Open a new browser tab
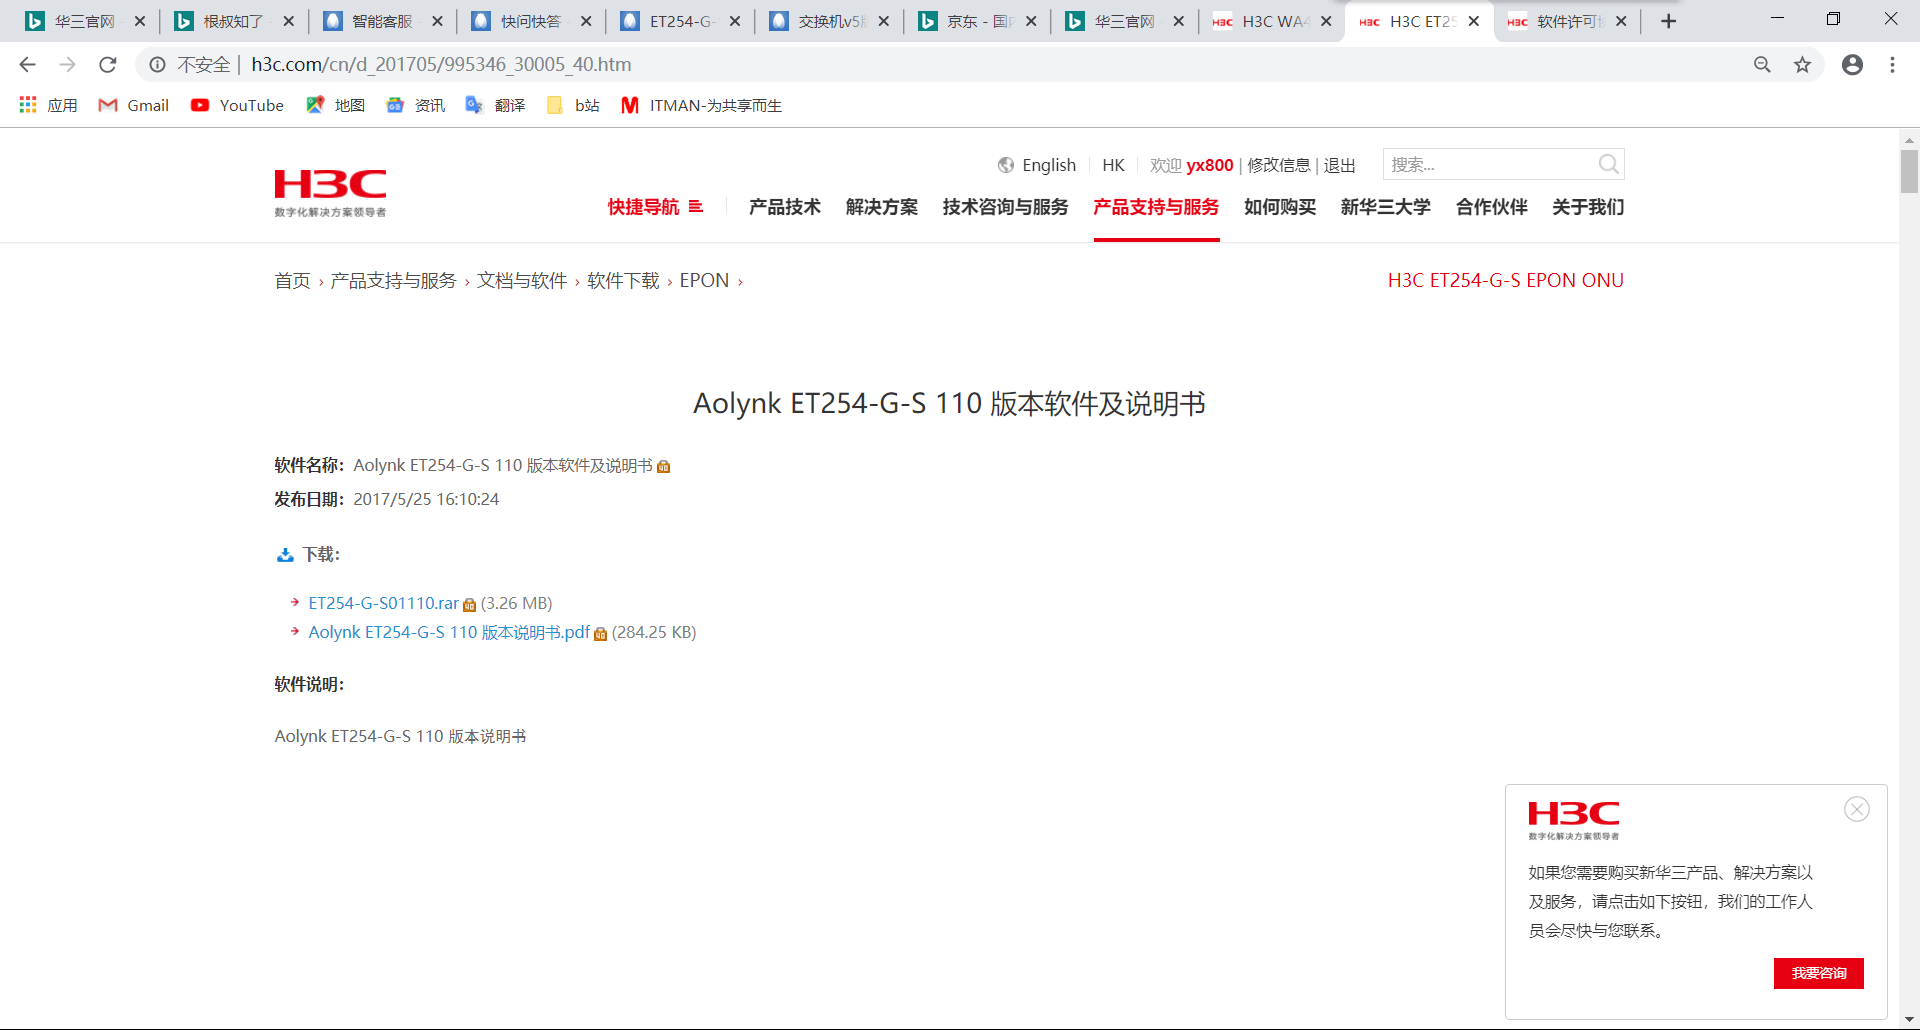This screenshot has width=1920, height=1030. pyautogui.click(x=1668, y=21)
